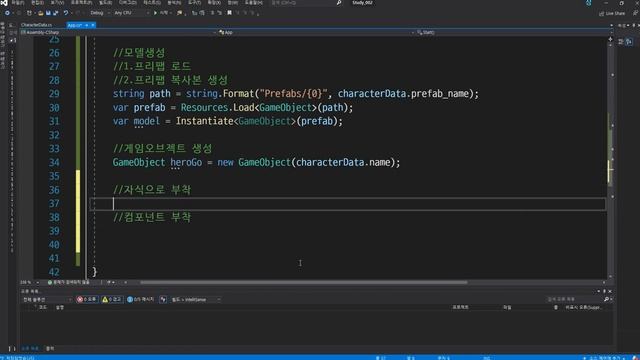Click the split editor icon above the scrollbar
This screenshot has height=360, width=640.
point(610,39)
